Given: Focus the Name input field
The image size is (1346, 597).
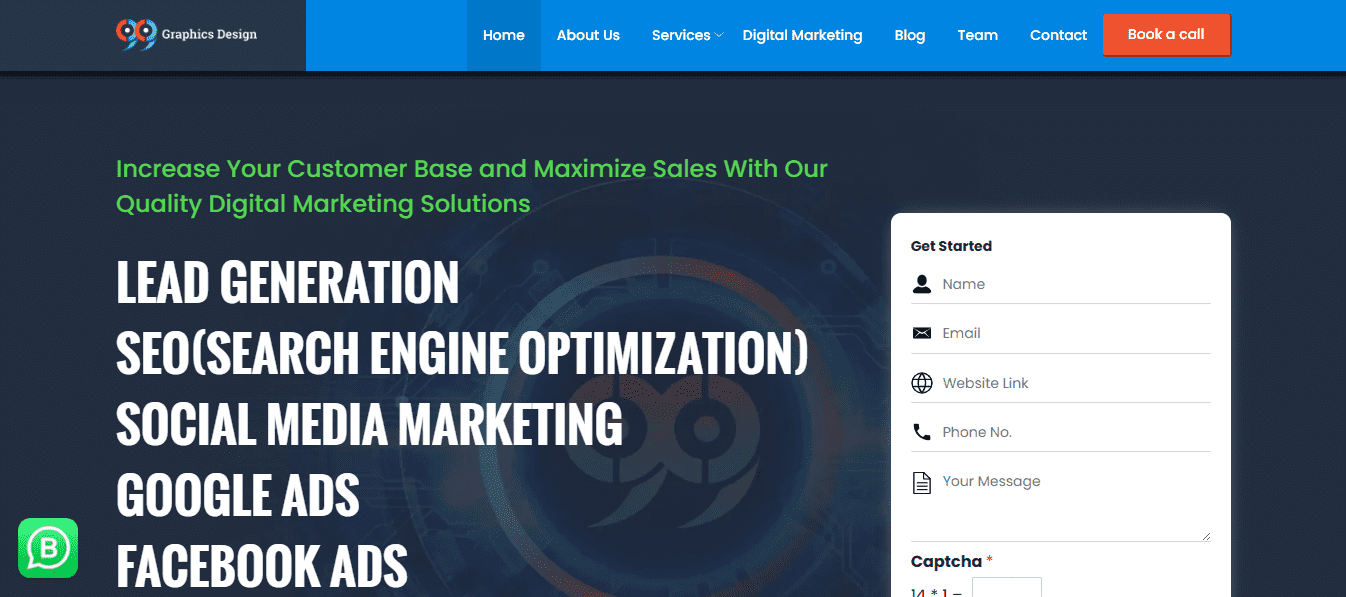Looking at the screenshot, I should point(1074,284).
